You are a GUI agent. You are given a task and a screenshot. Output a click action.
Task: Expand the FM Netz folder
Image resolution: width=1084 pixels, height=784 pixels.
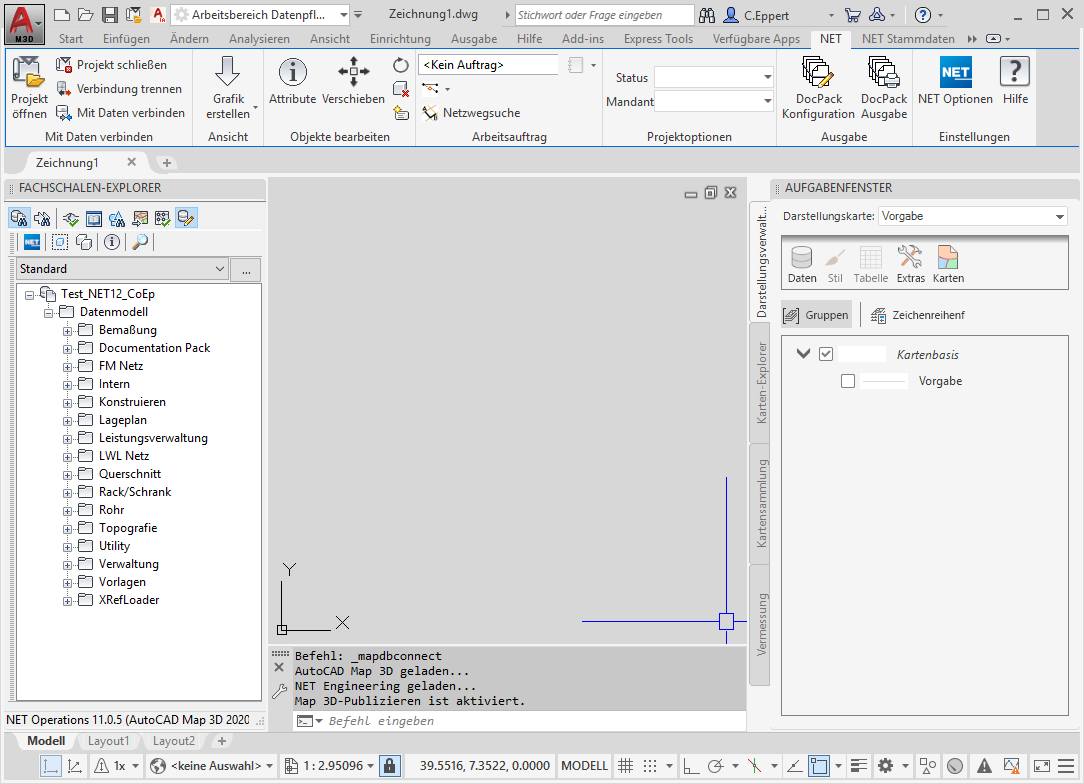[x=68, y=367]
